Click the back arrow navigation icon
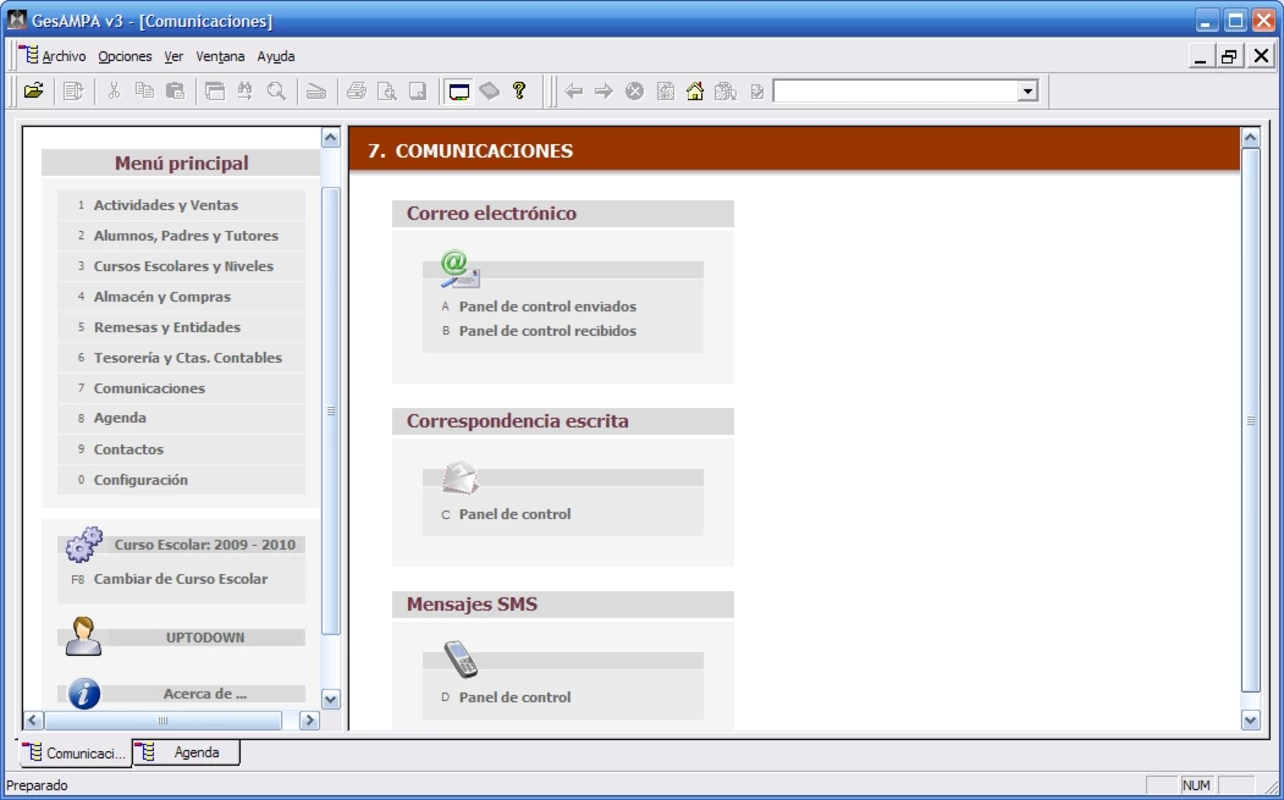The image size is (1284, 800). click(x=574, y=91)
